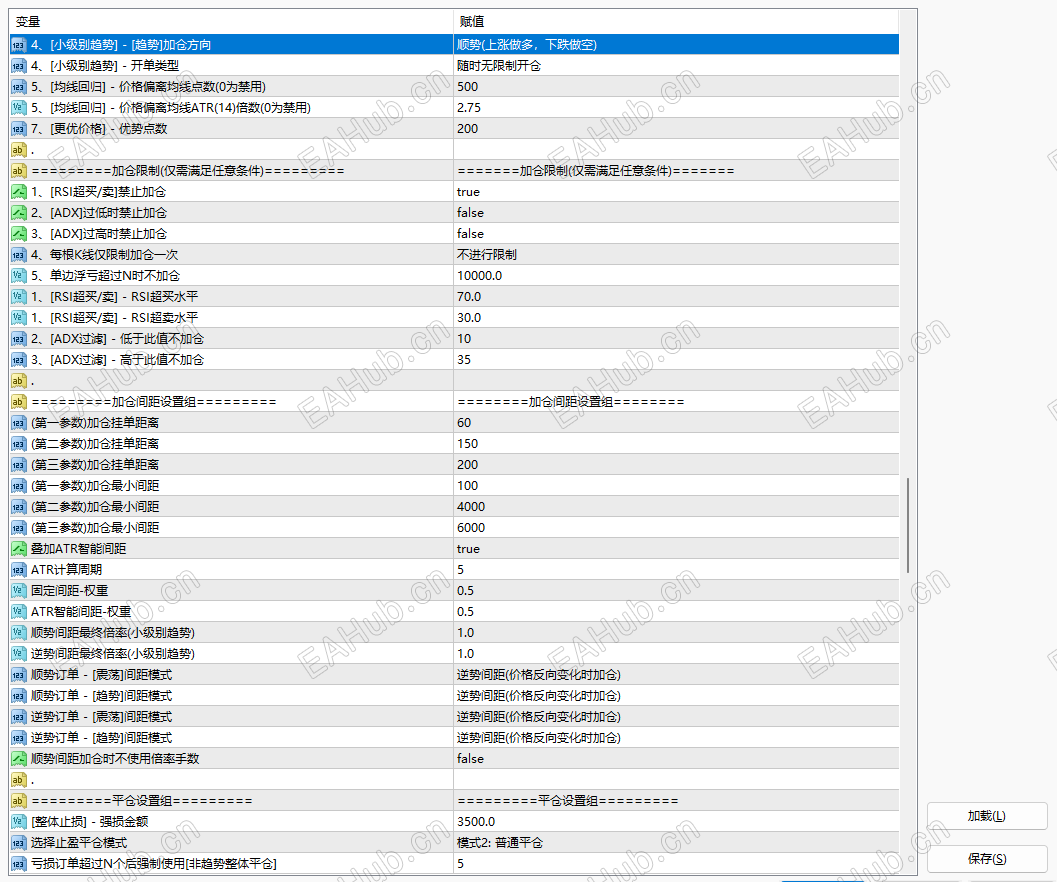Click the icon beside 单边浮亏超过N时不加仓

tap(18, 276)
